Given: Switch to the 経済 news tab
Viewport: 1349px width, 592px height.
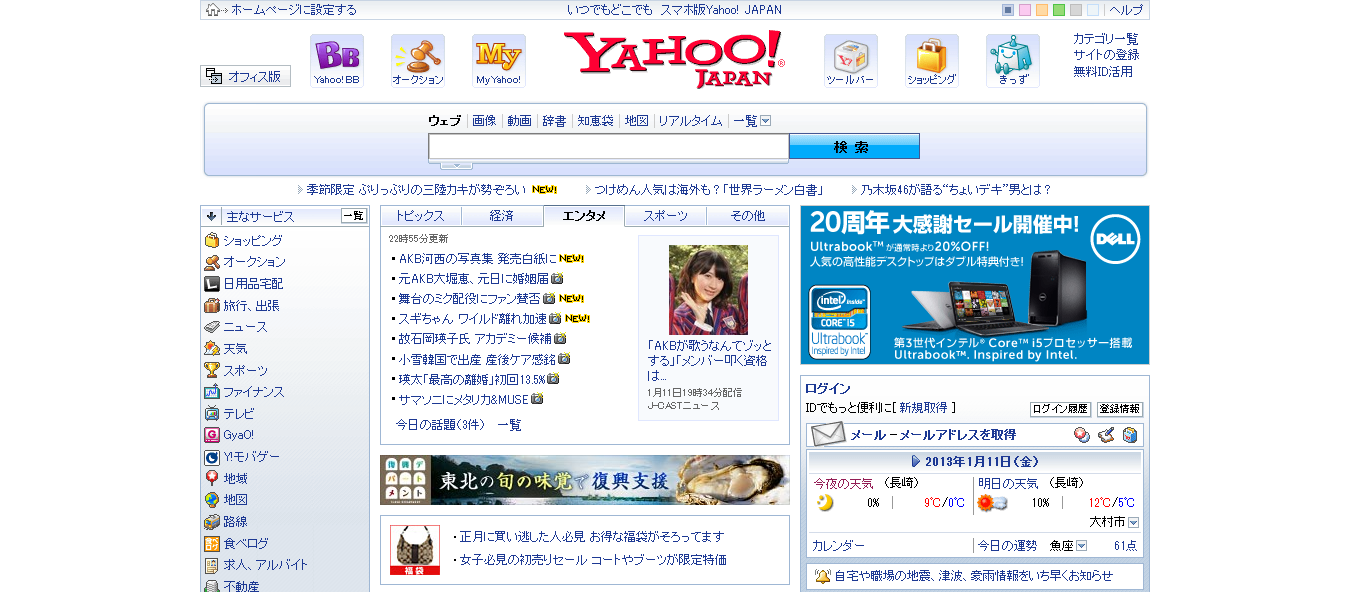Looking at the screenshot, I should [502, 216].
